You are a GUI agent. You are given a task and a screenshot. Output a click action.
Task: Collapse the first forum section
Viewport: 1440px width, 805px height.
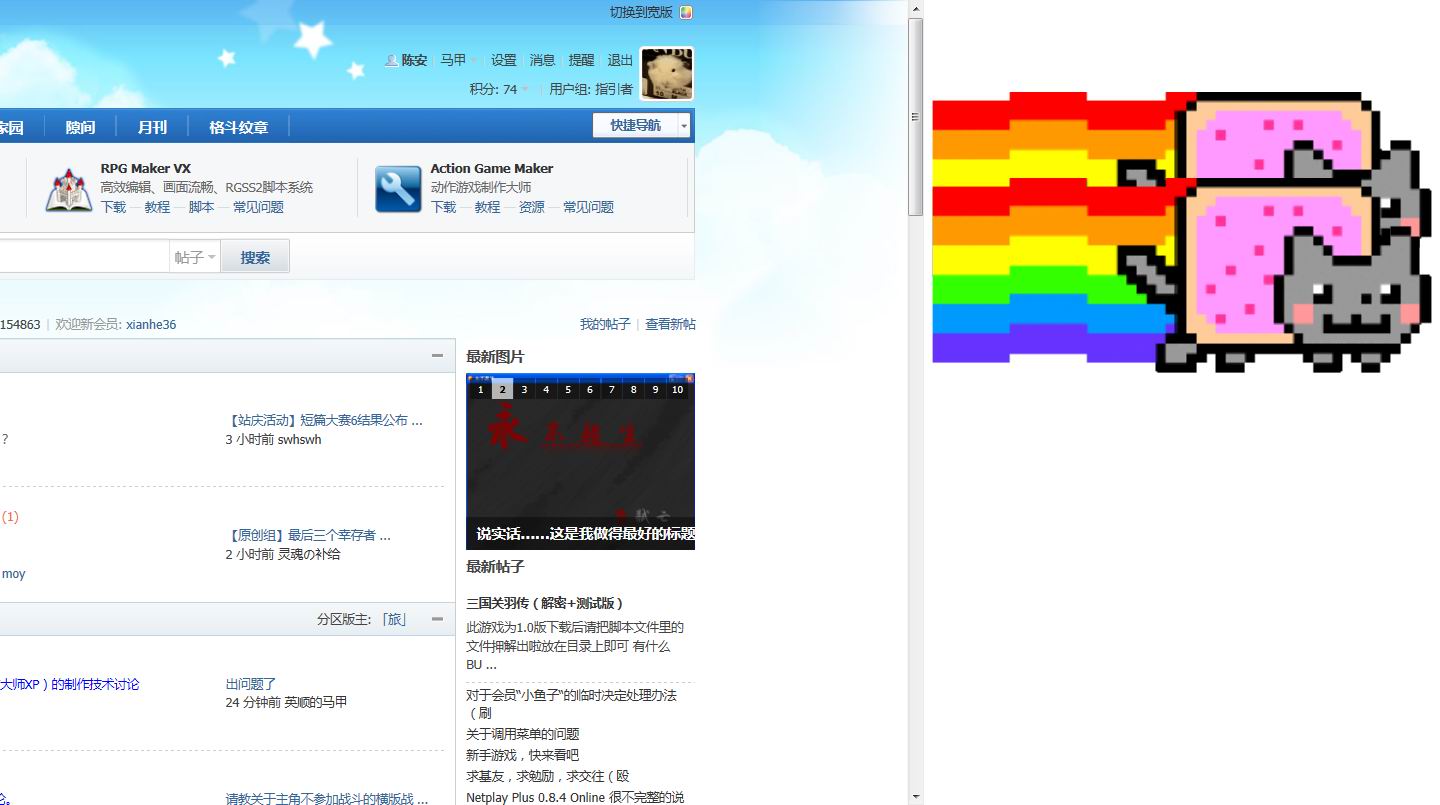(x=437, y=356)
